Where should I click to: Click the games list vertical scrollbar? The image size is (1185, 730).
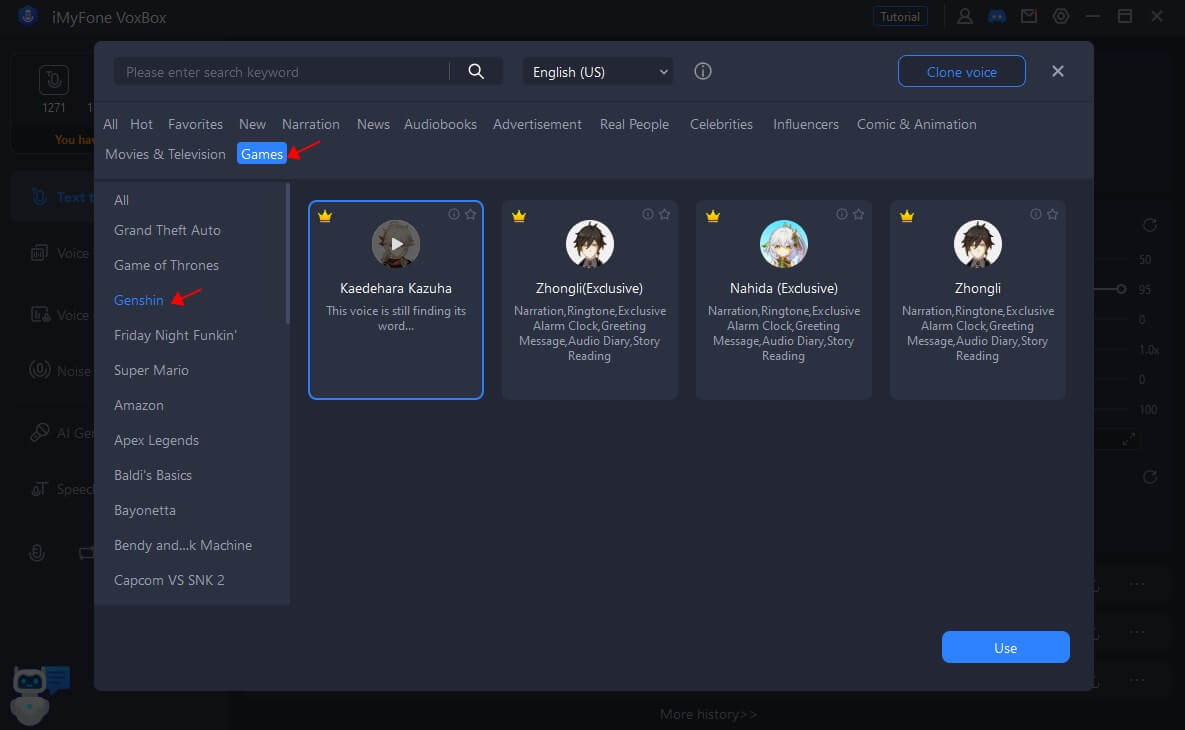pyautogui.click(x=287, y=253)
